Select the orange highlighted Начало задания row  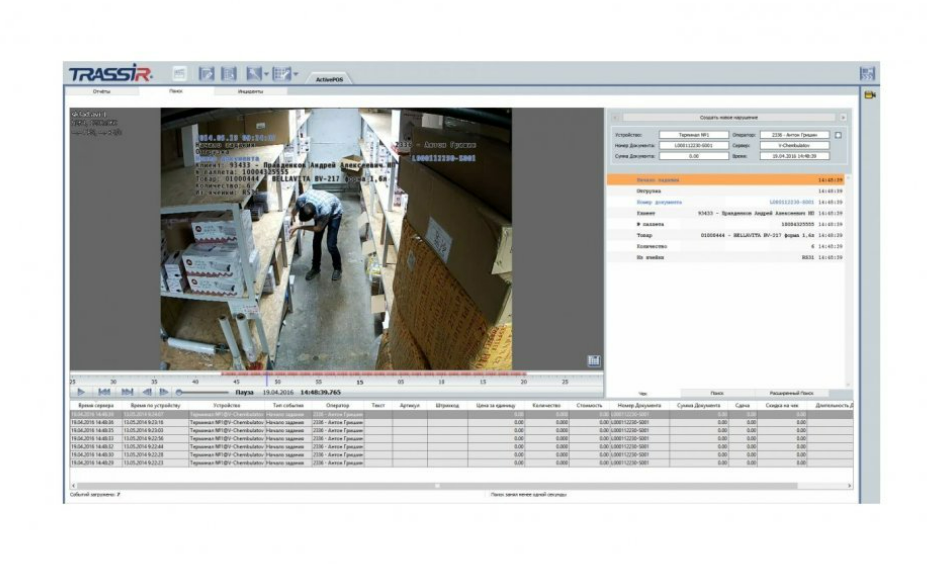click(726, 180)
